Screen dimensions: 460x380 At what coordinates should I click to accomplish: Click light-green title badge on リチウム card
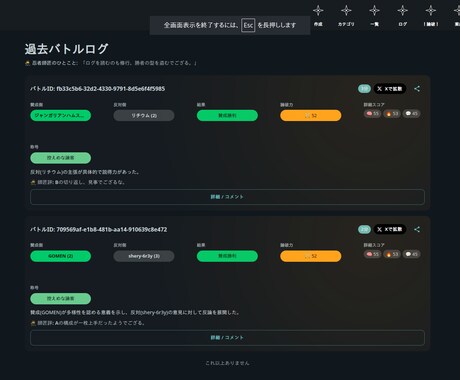(61, 158)
